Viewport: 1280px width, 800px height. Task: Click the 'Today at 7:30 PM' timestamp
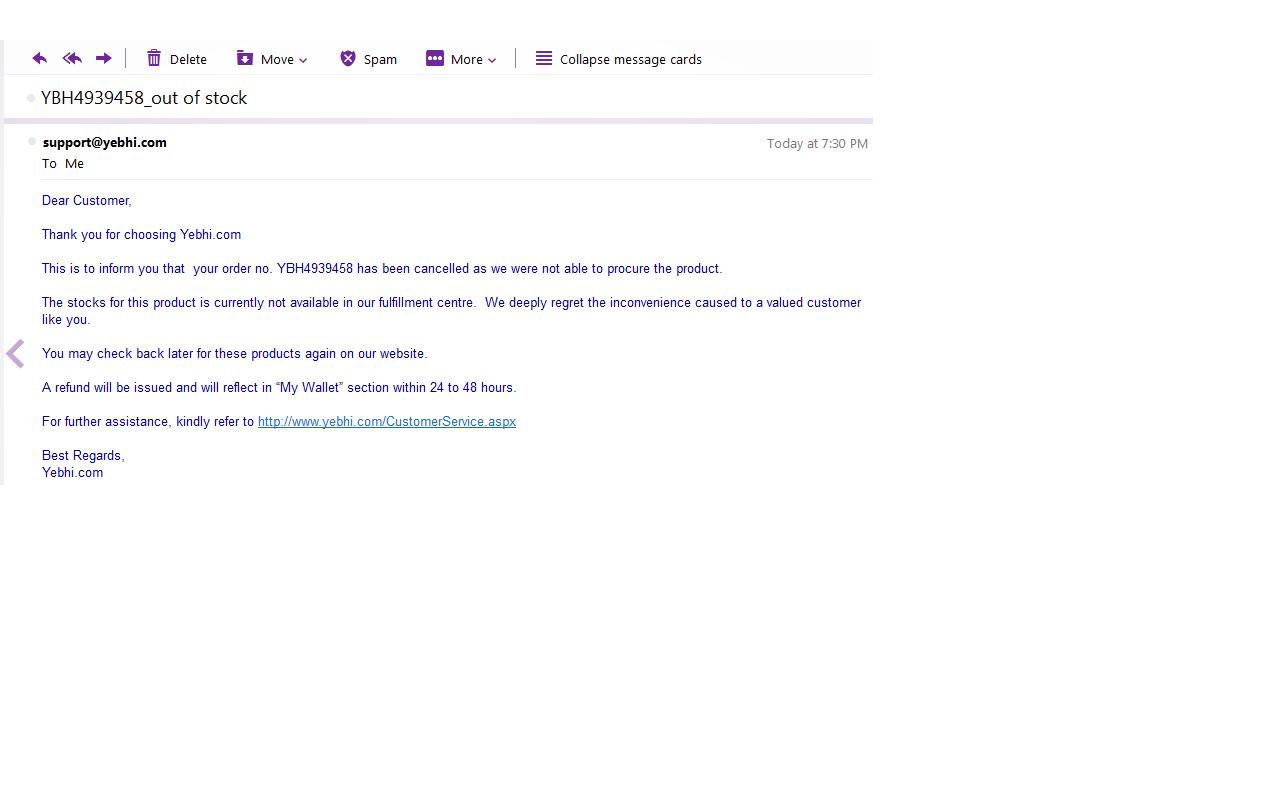click(816, 144)
